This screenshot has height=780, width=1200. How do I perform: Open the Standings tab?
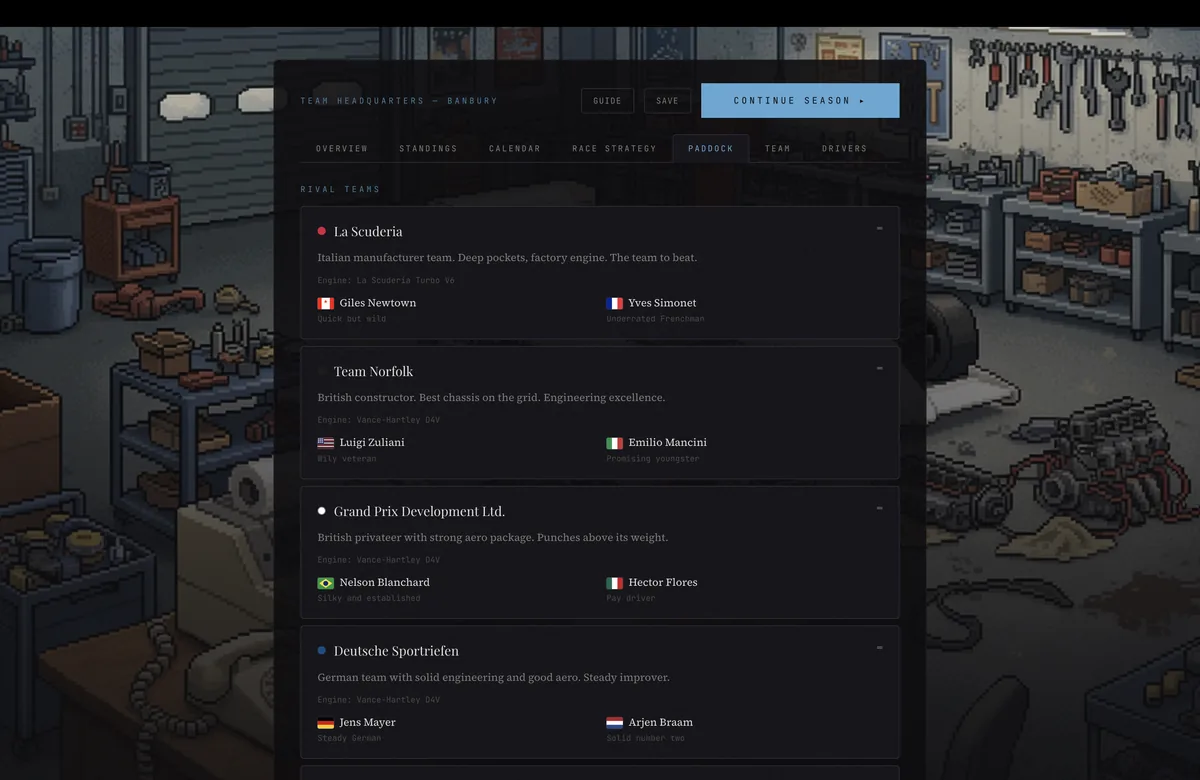tap(428, 148)
